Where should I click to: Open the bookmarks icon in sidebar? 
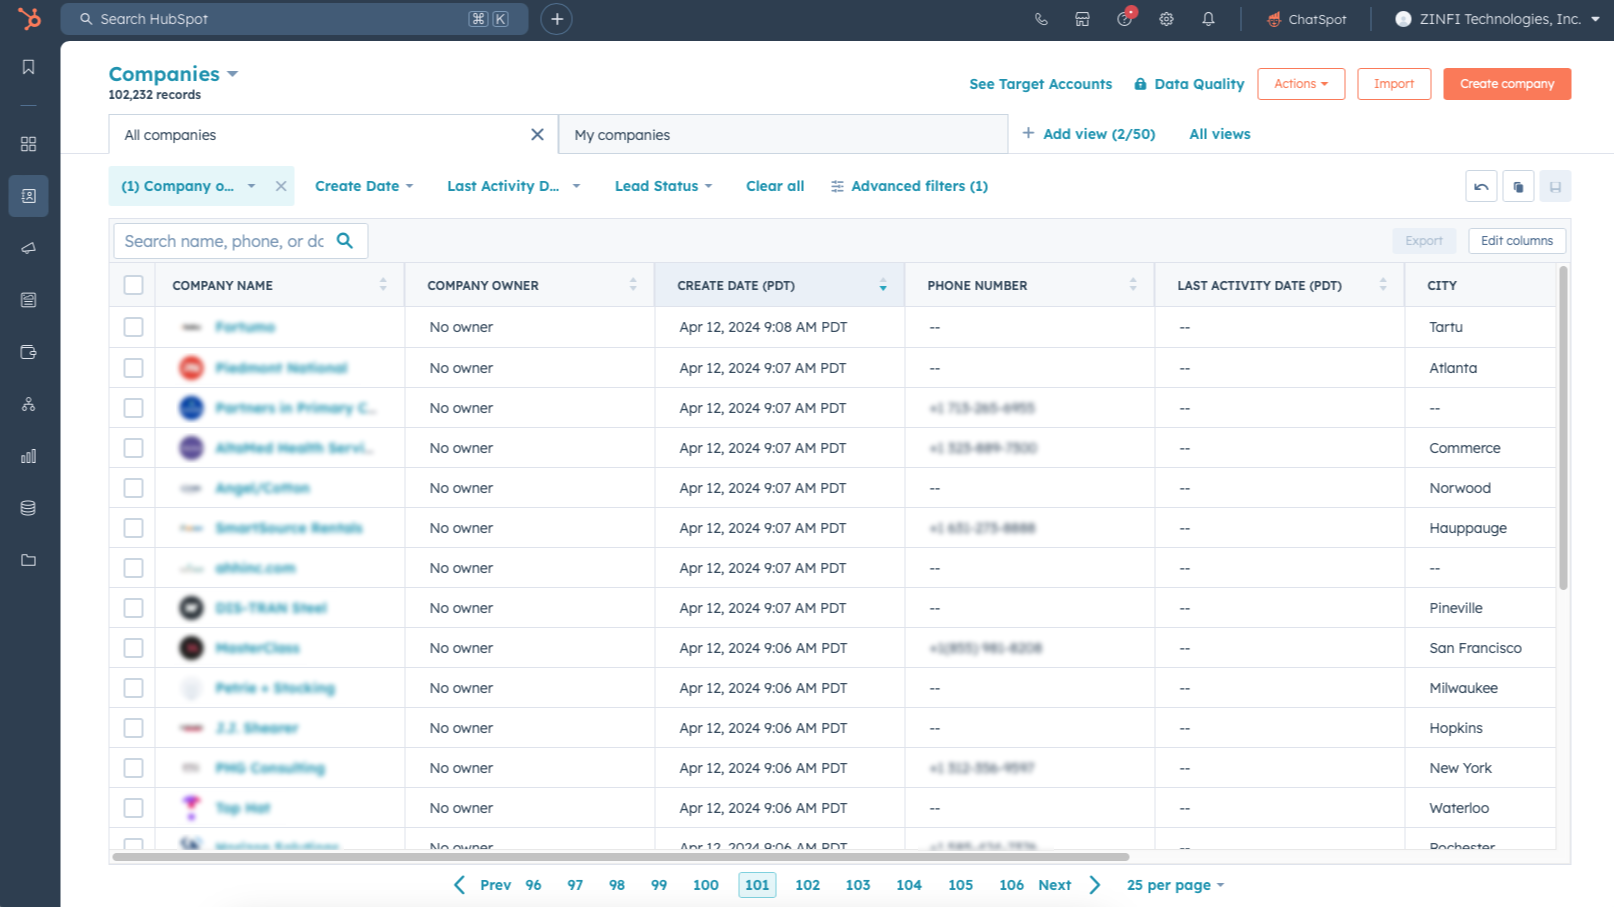tap(28, 67)
